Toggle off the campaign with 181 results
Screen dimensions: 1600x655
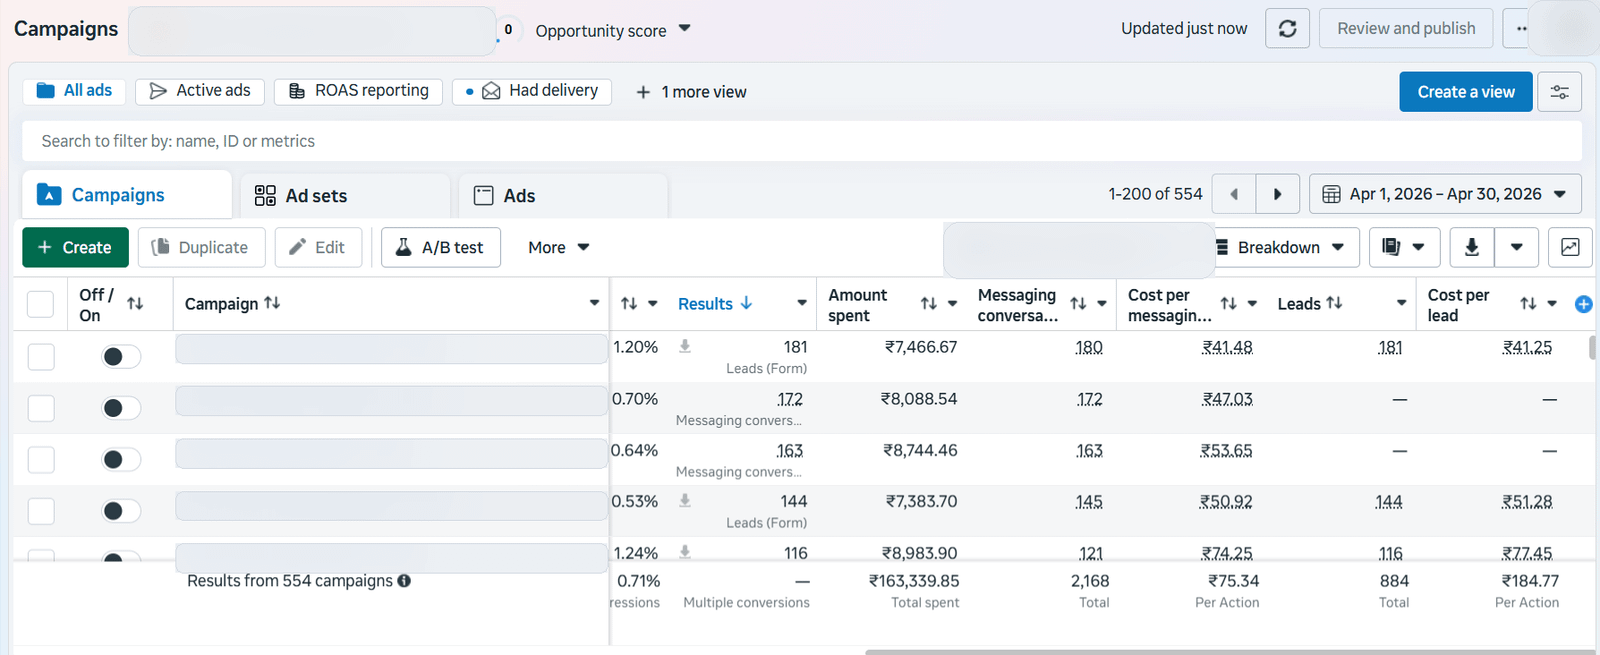click(121, 356)
